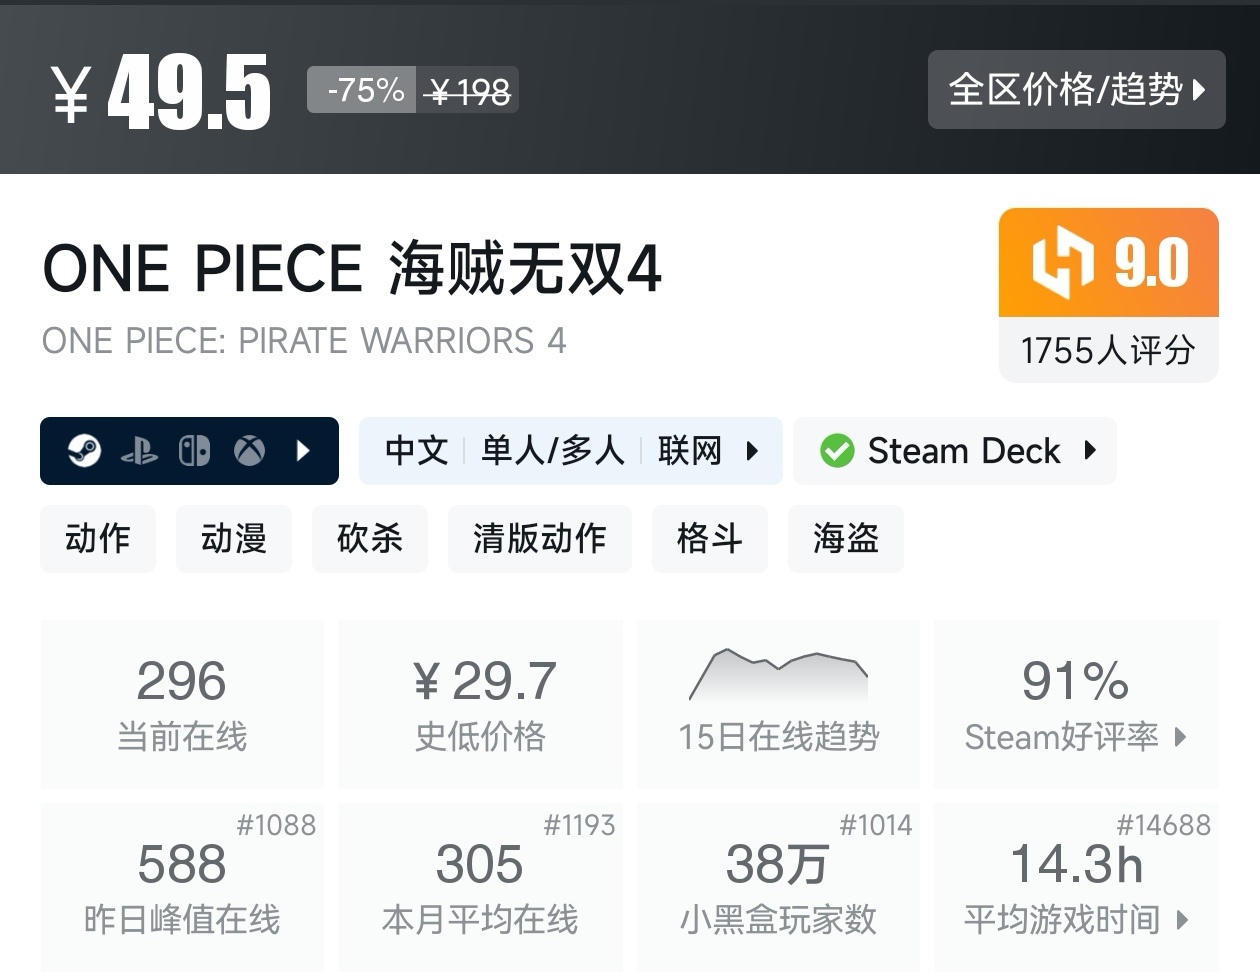Viewport: 1260px width, 972px height.
Task: Open the 1755人评分 ratings section
Action: click(1108, 351)
